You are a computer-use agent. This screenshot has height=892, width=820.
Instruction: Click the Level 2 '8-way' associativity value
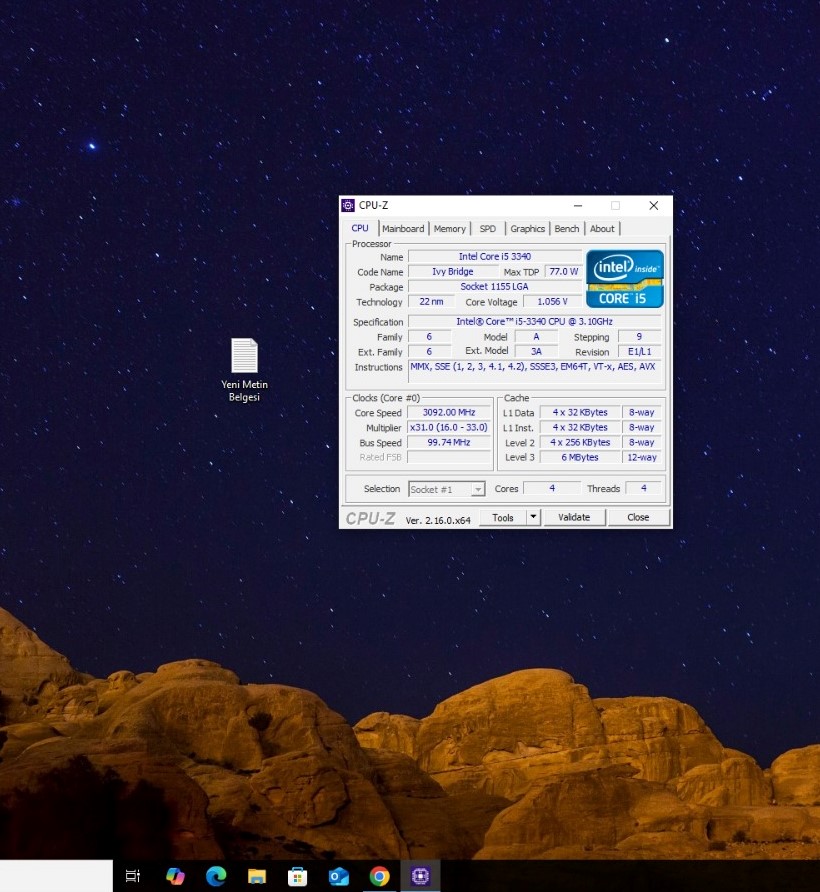tap(642, 442)
